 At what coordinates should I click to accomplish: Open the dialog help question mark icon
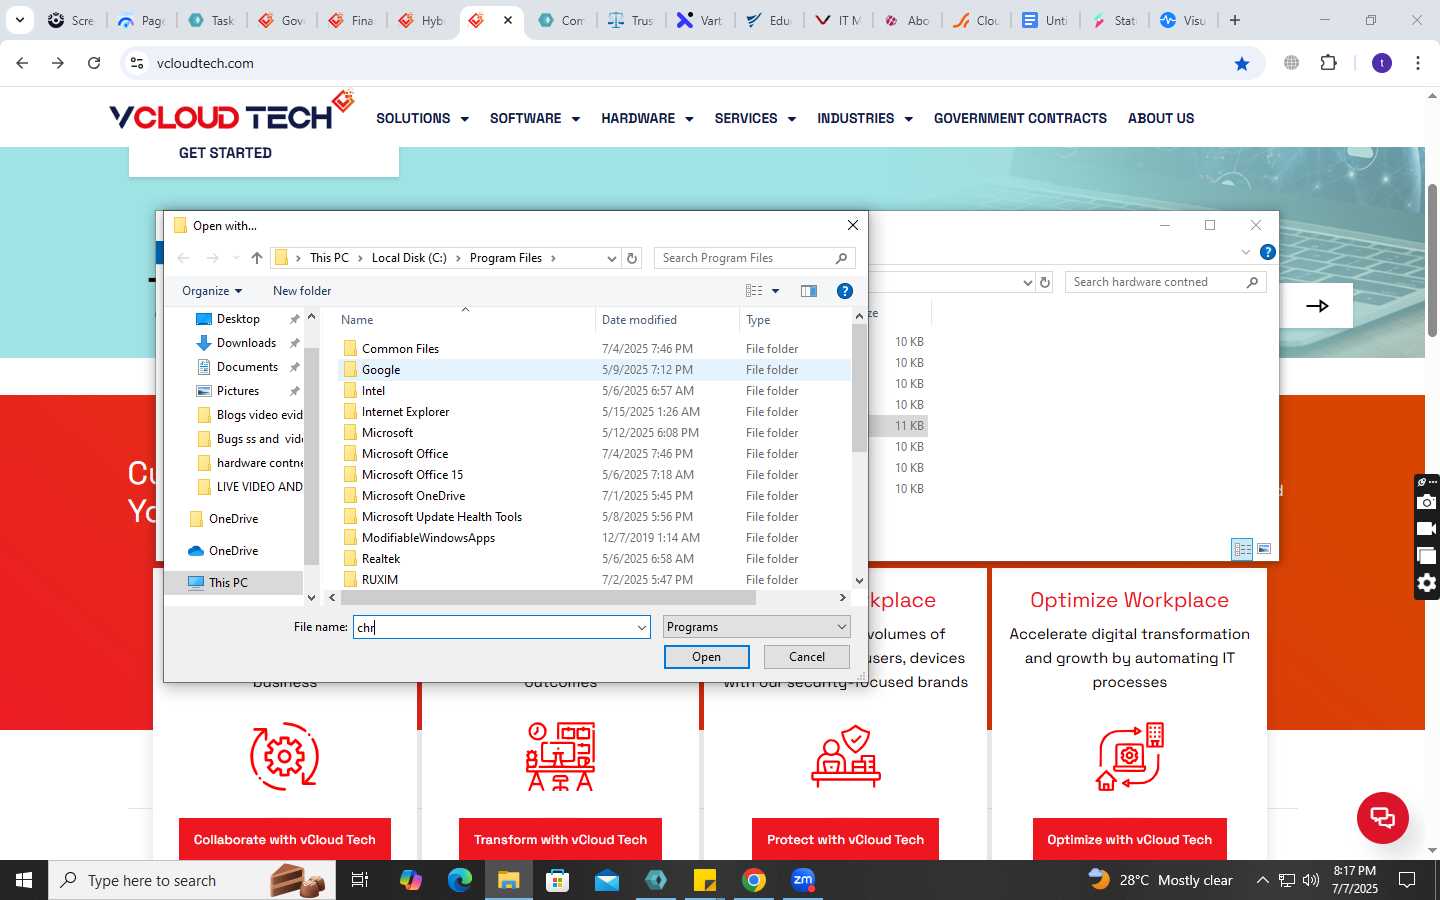[x=845, y=291]
